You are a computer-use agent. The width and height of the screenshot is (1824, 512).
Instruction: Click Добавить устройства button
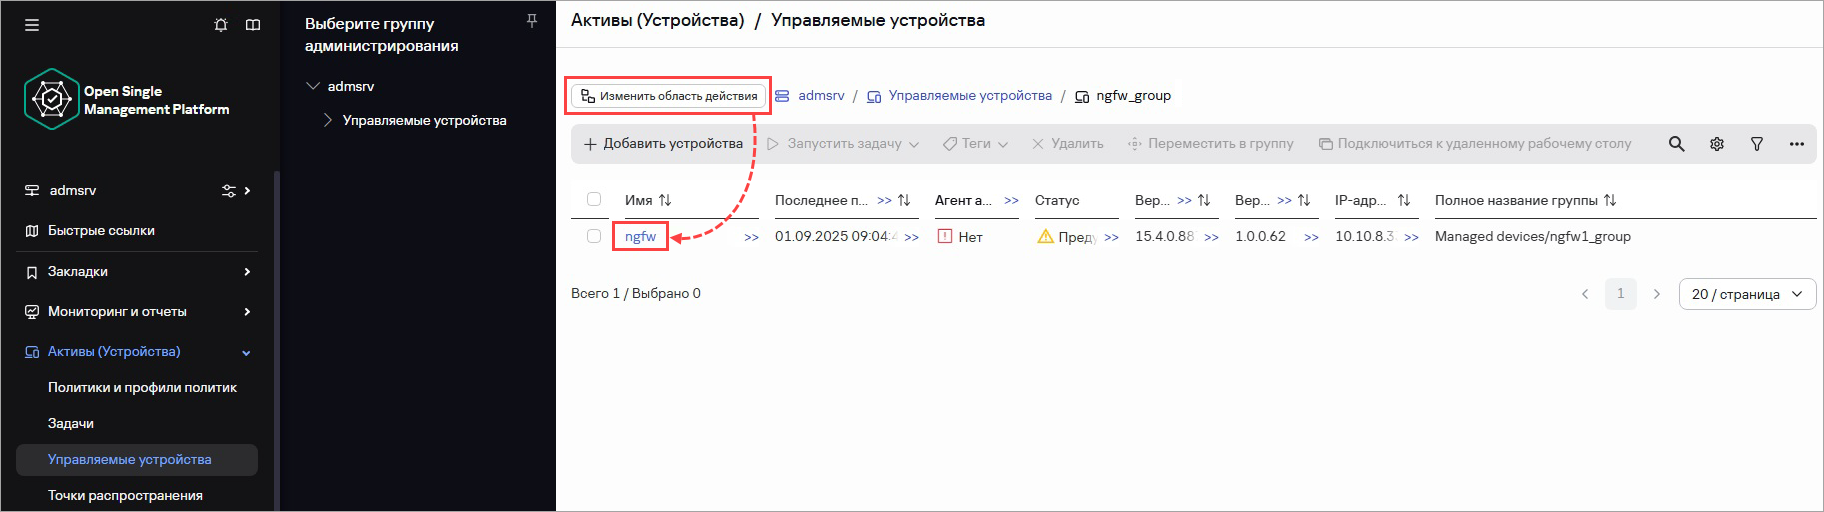pos(663,144)
